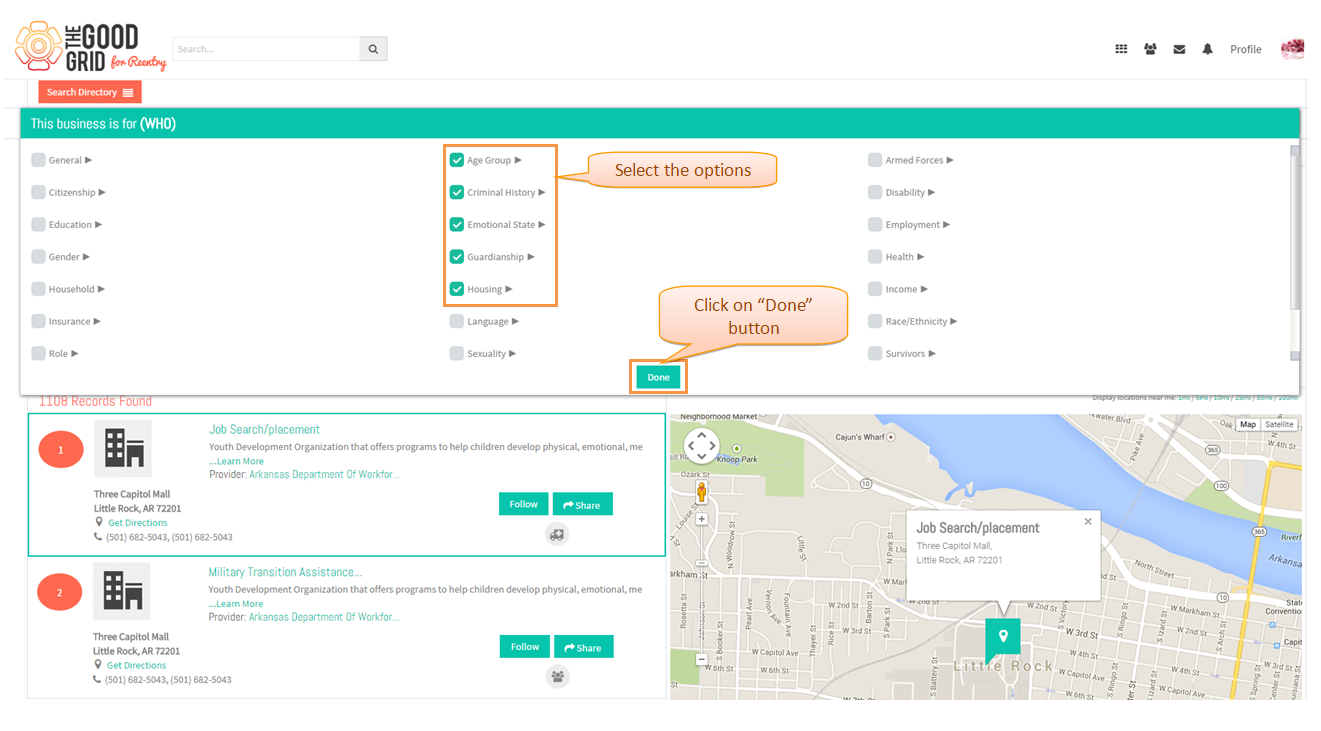Image resolution: width=1321 pixels, height=731 pixels.
Task: Open the Job Search/placement title link
Action: (x=264, y=429)
